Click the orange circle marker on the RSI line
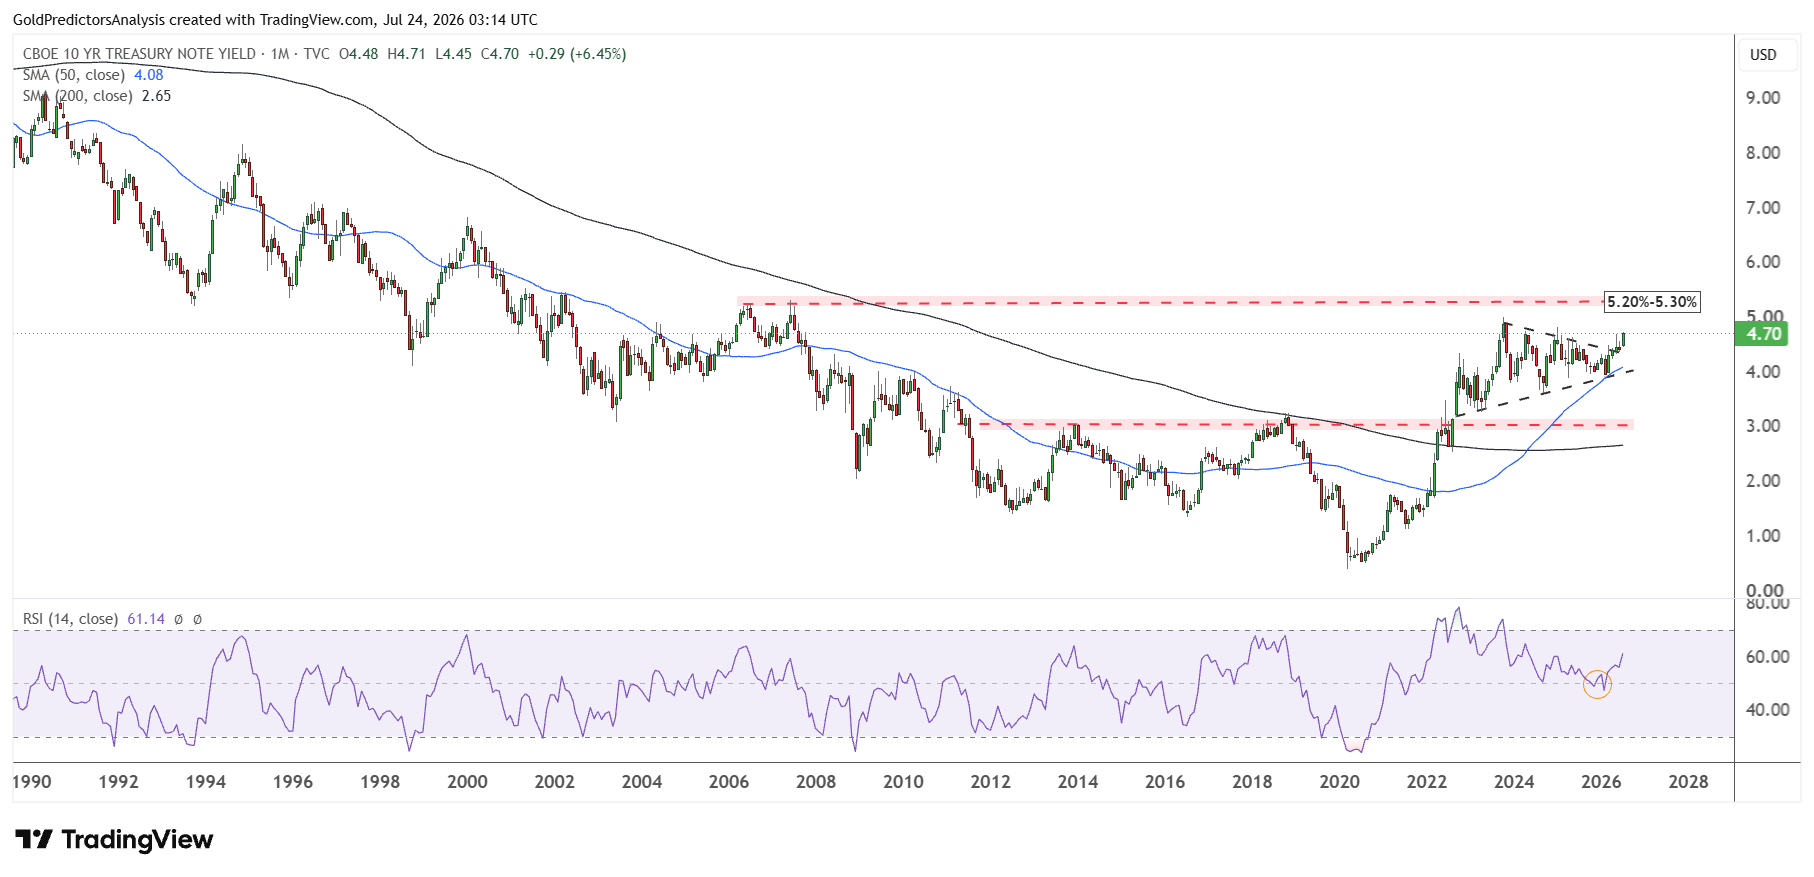The height and width of the screenshot is (877, 1814). (x=1598, y=684)
